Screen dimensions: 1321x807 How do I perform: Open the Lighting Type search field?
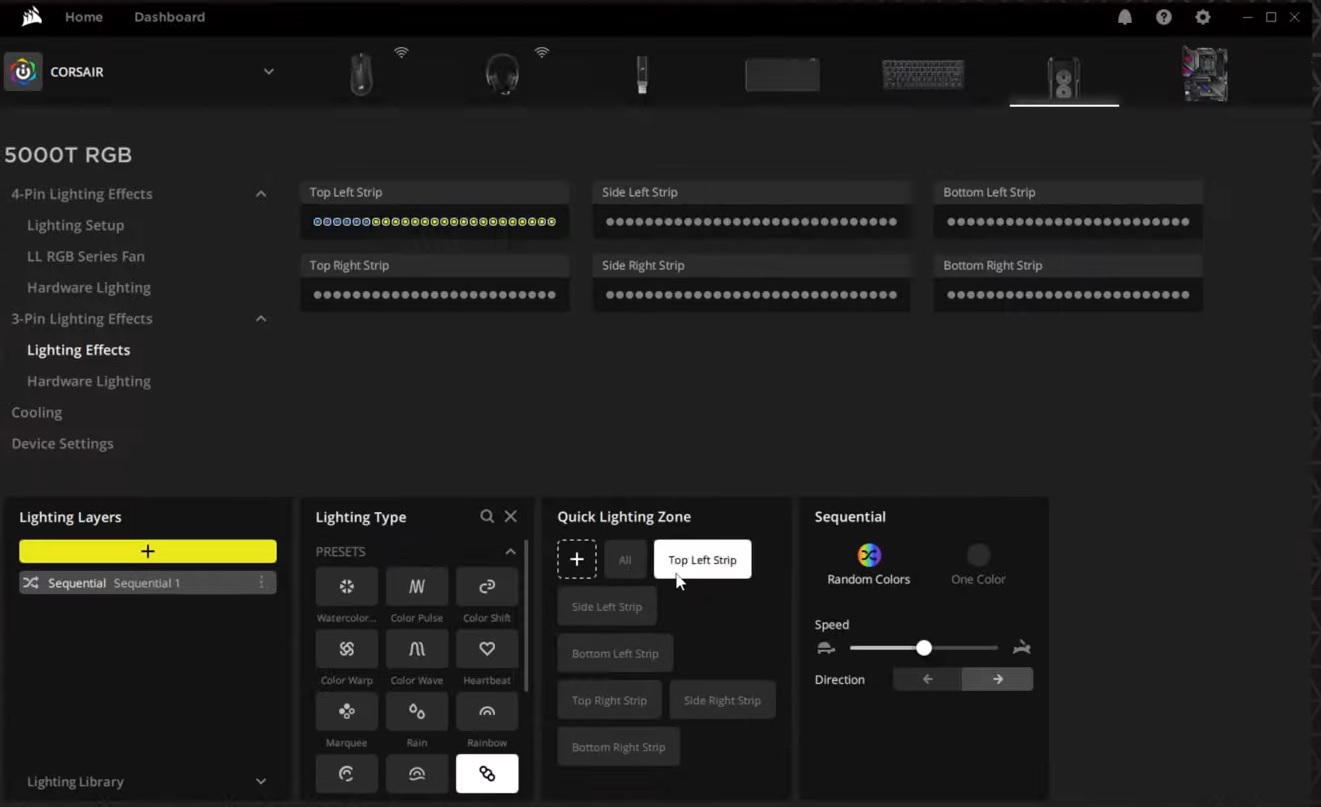487,516
